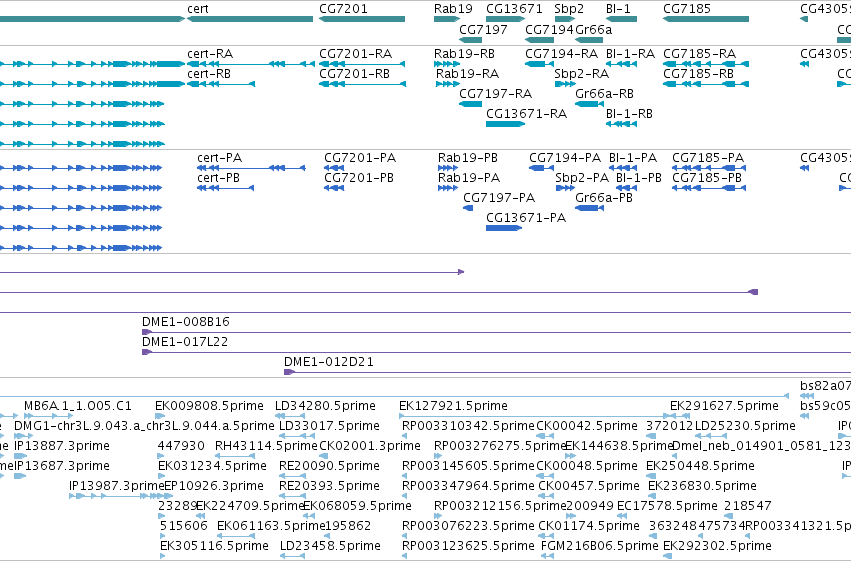This screenshot has width=851, height=561.
Task: Click the Gr66a gene label
Action: (593, 30)
